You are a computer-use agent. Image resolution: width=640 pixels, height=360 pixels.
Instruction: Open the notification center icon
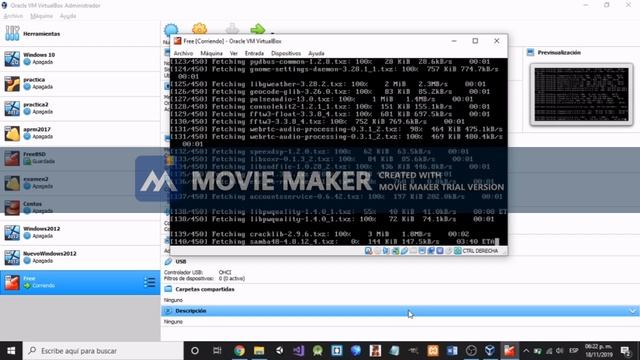(626, 351)
